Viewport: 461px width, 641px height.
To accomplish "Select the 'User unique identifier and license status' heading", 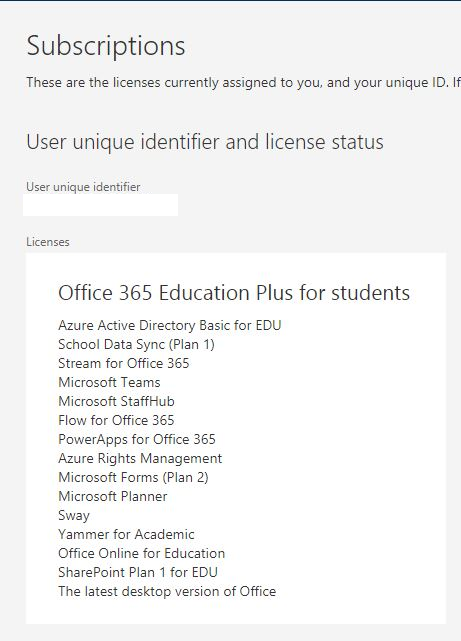I will click(205, 142).
